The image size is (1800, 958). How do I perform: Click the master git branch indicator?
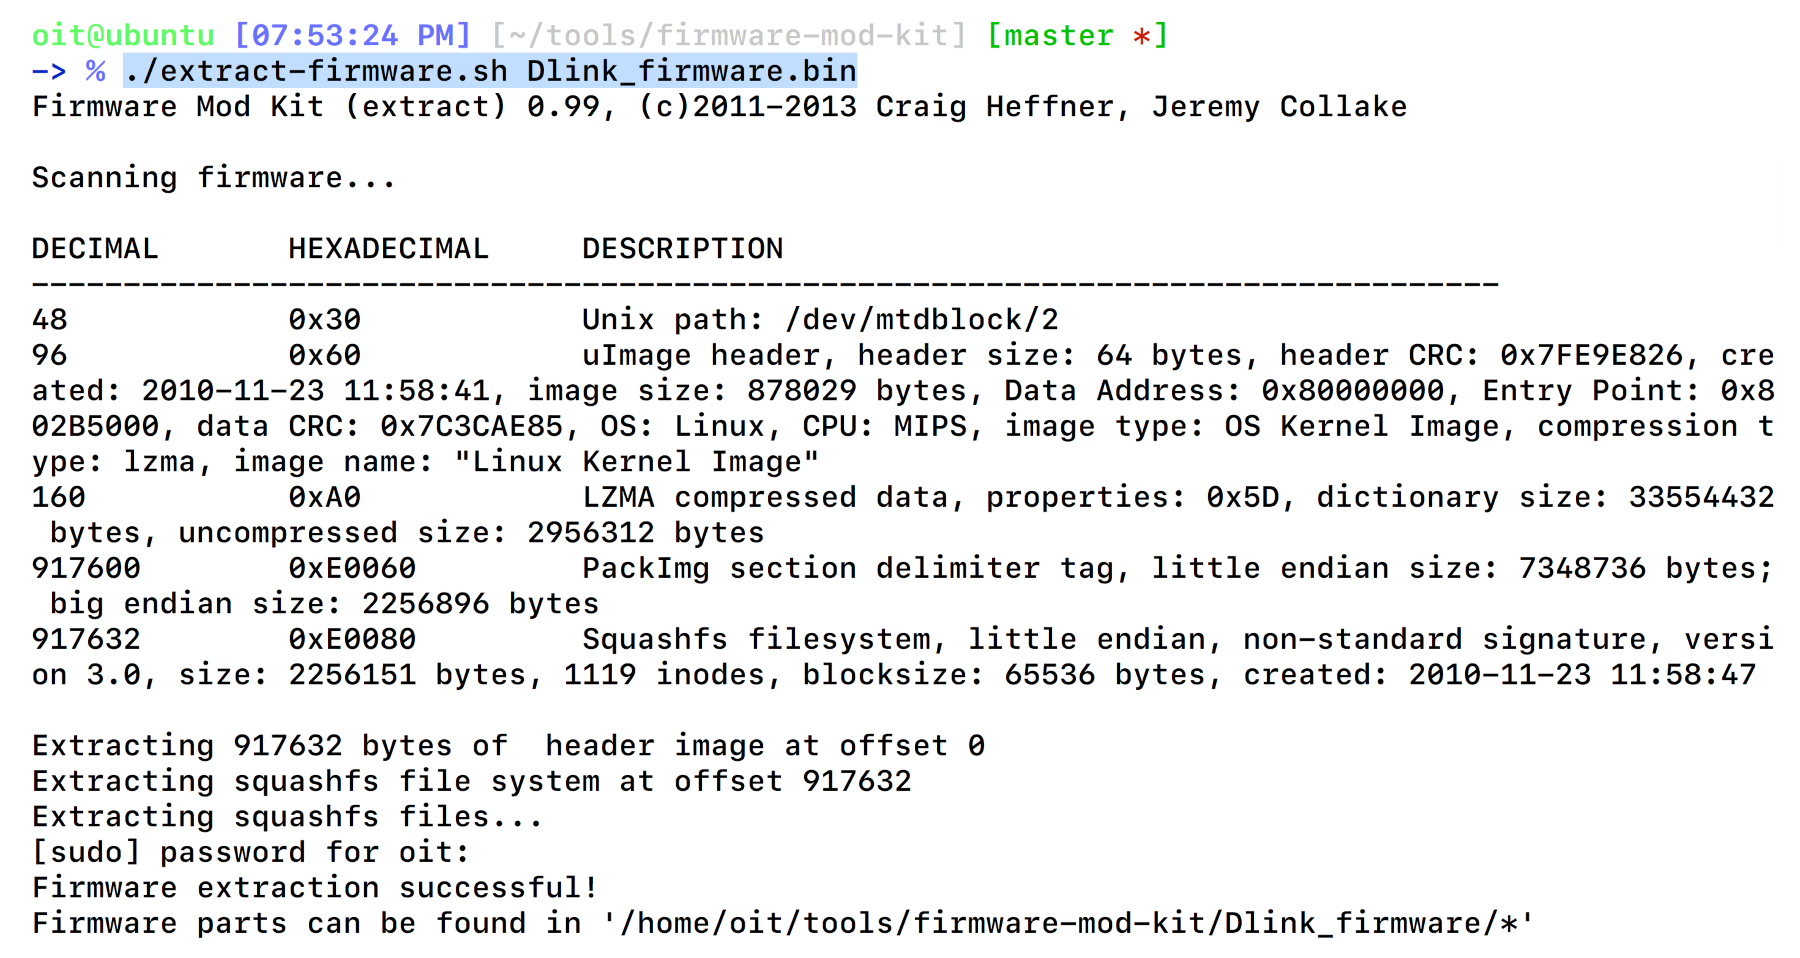[1059, 35]
